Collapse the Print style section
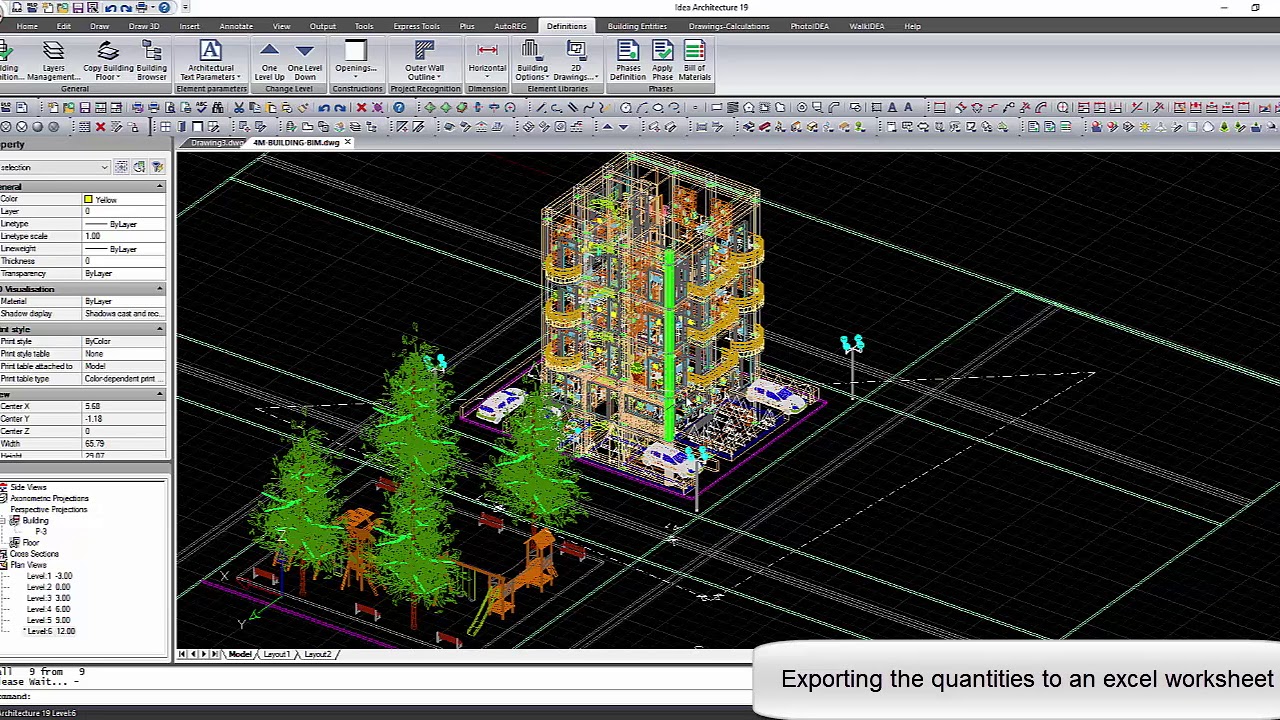This screenshot has height=720, width=1280. (x=159, y=329)
